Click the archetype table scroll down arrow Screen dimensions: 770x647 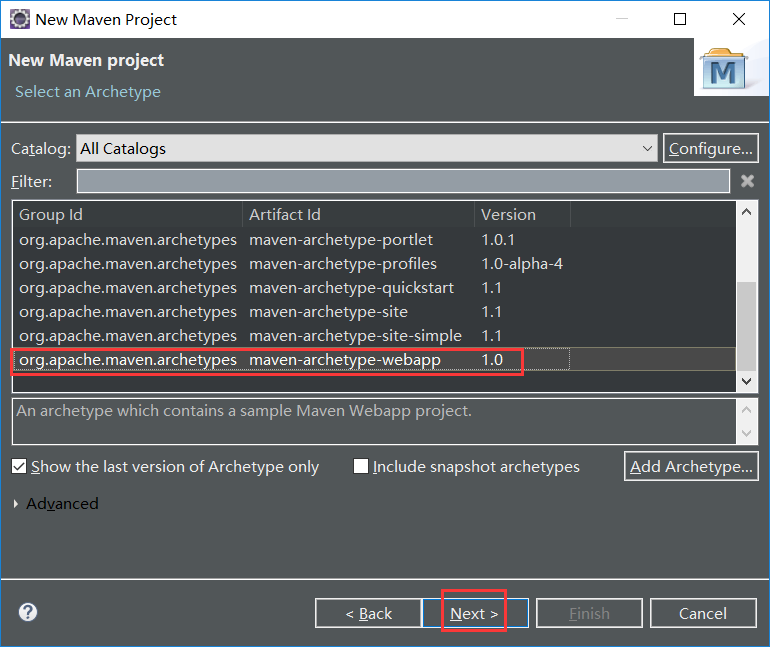point(746,381)
